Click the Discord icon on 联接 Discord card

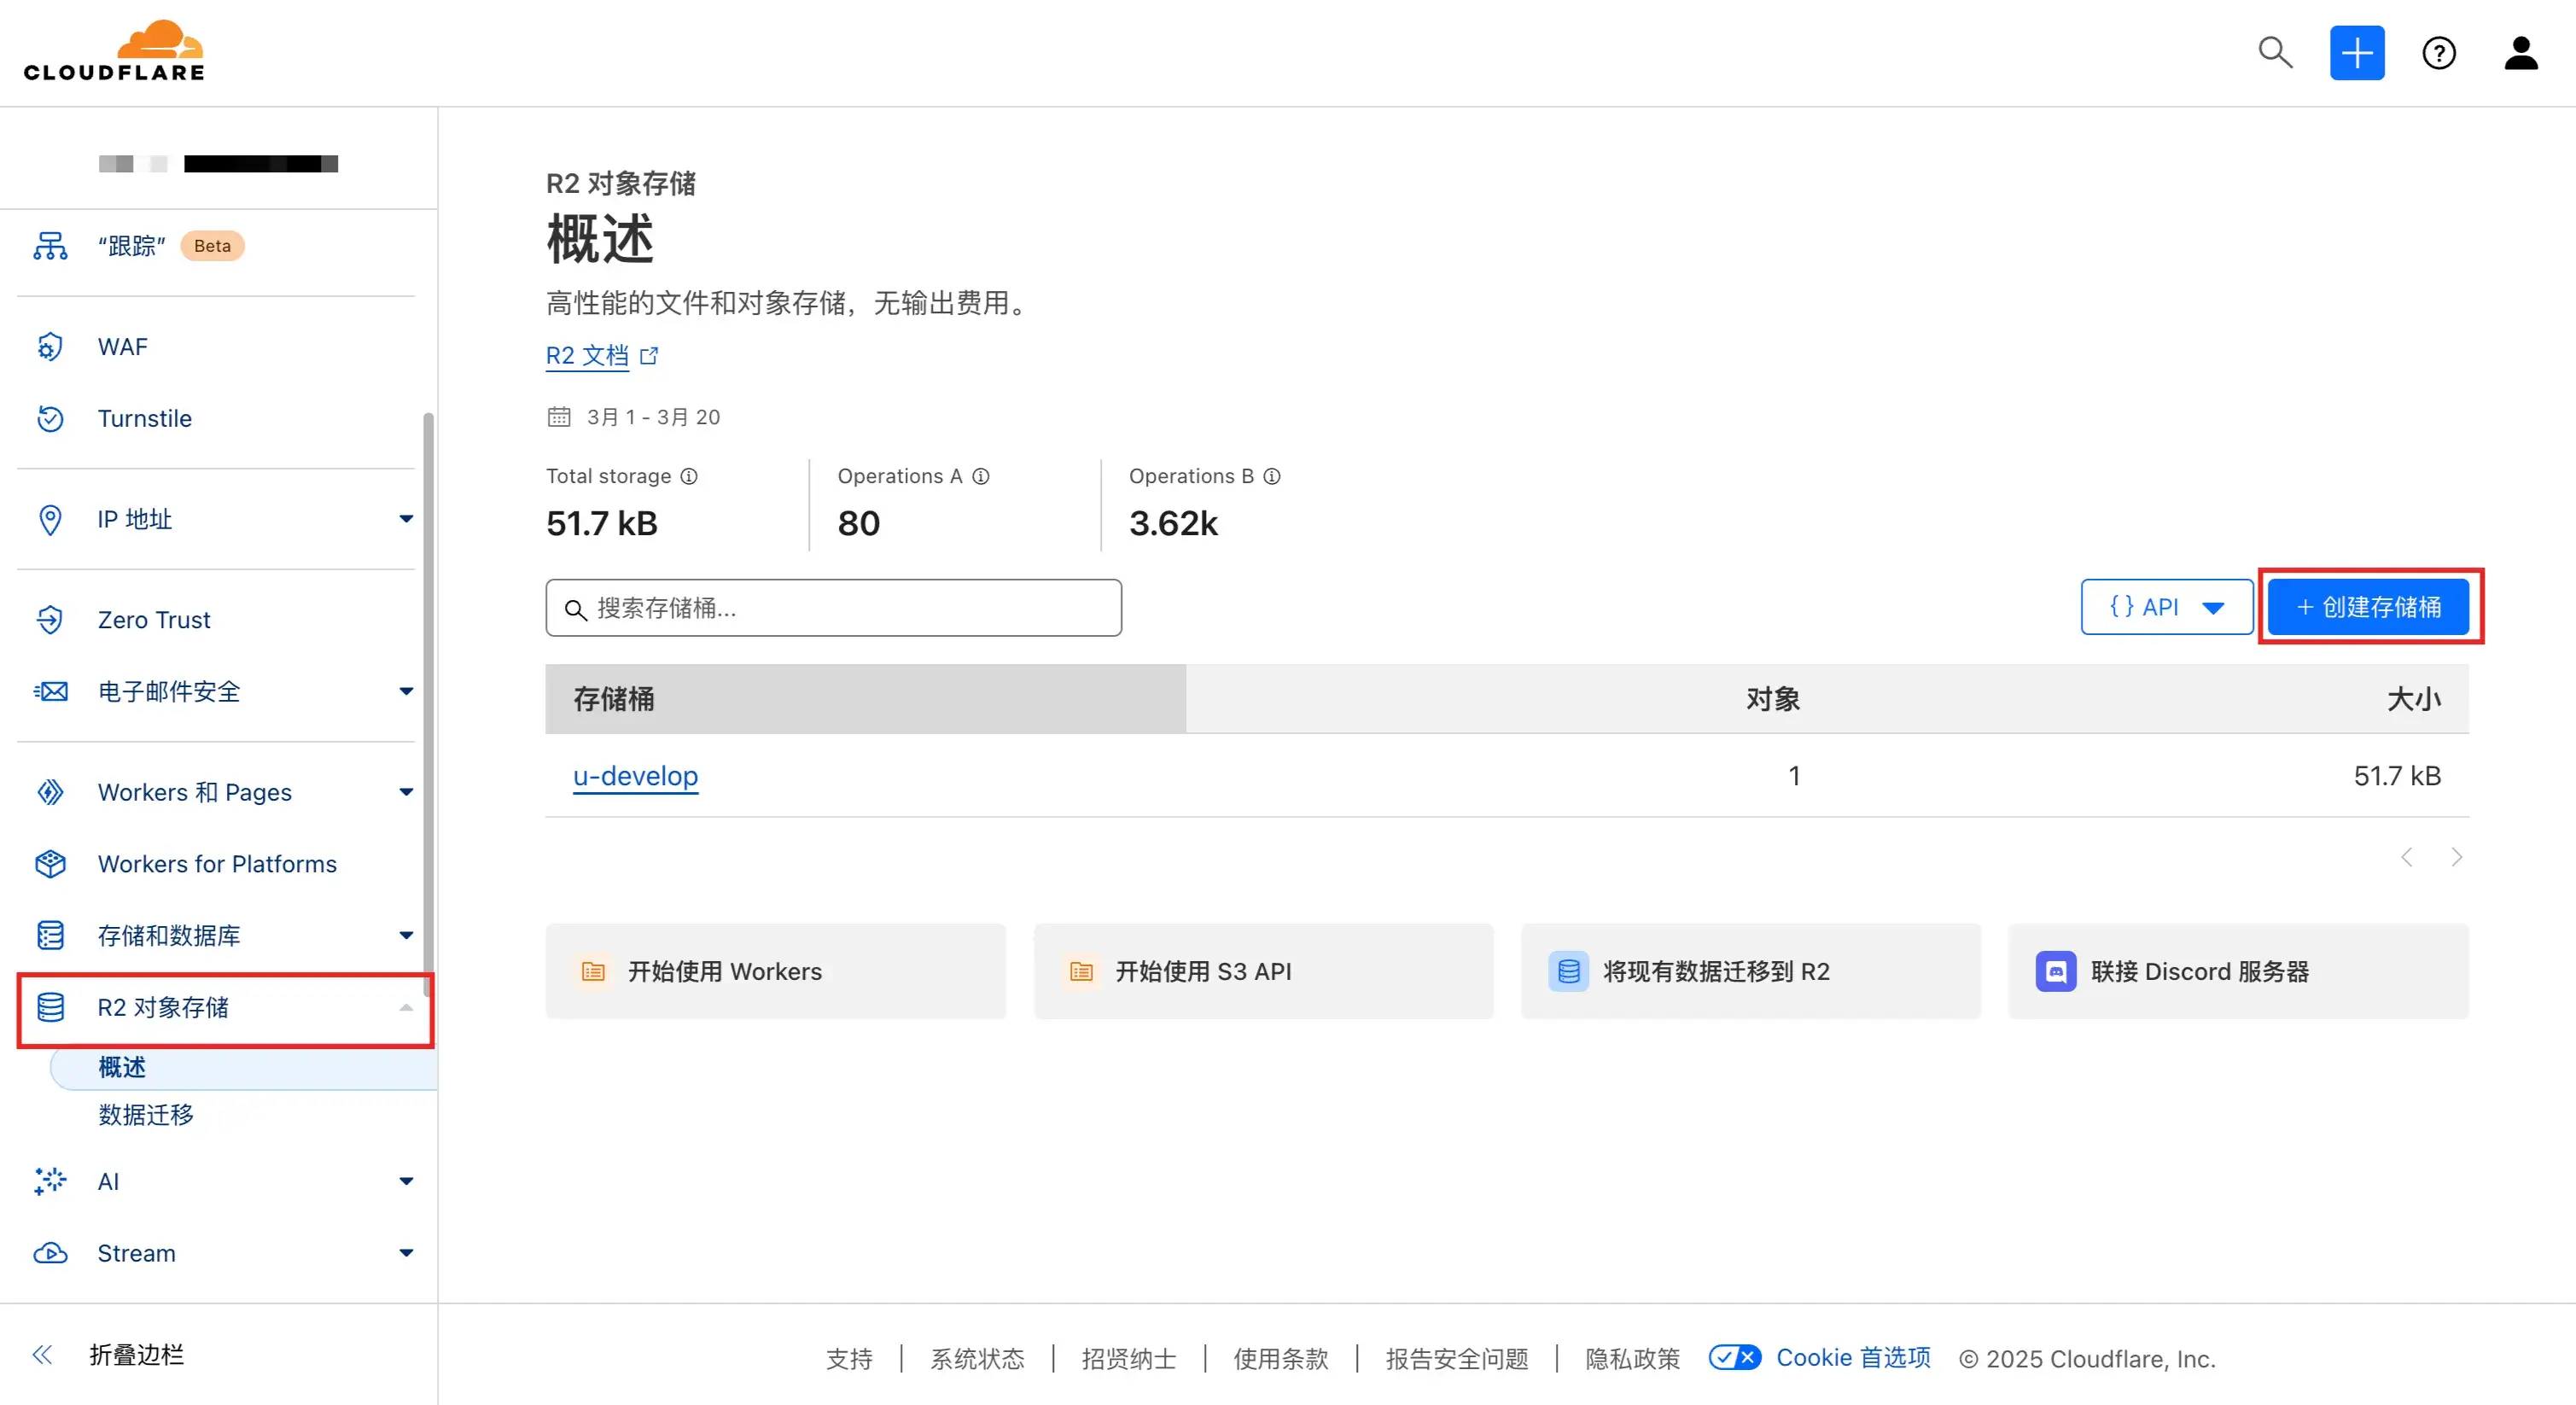pyautogui.click(x=2056, y=971)
